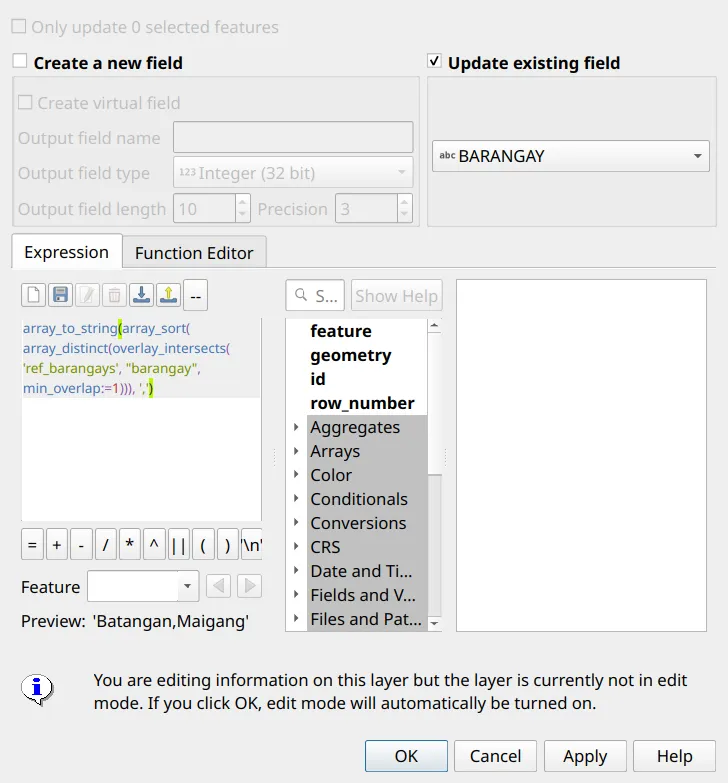Screen dimensions: 728x783
Task: Insert the plus operator
Action: coord(57,544)
